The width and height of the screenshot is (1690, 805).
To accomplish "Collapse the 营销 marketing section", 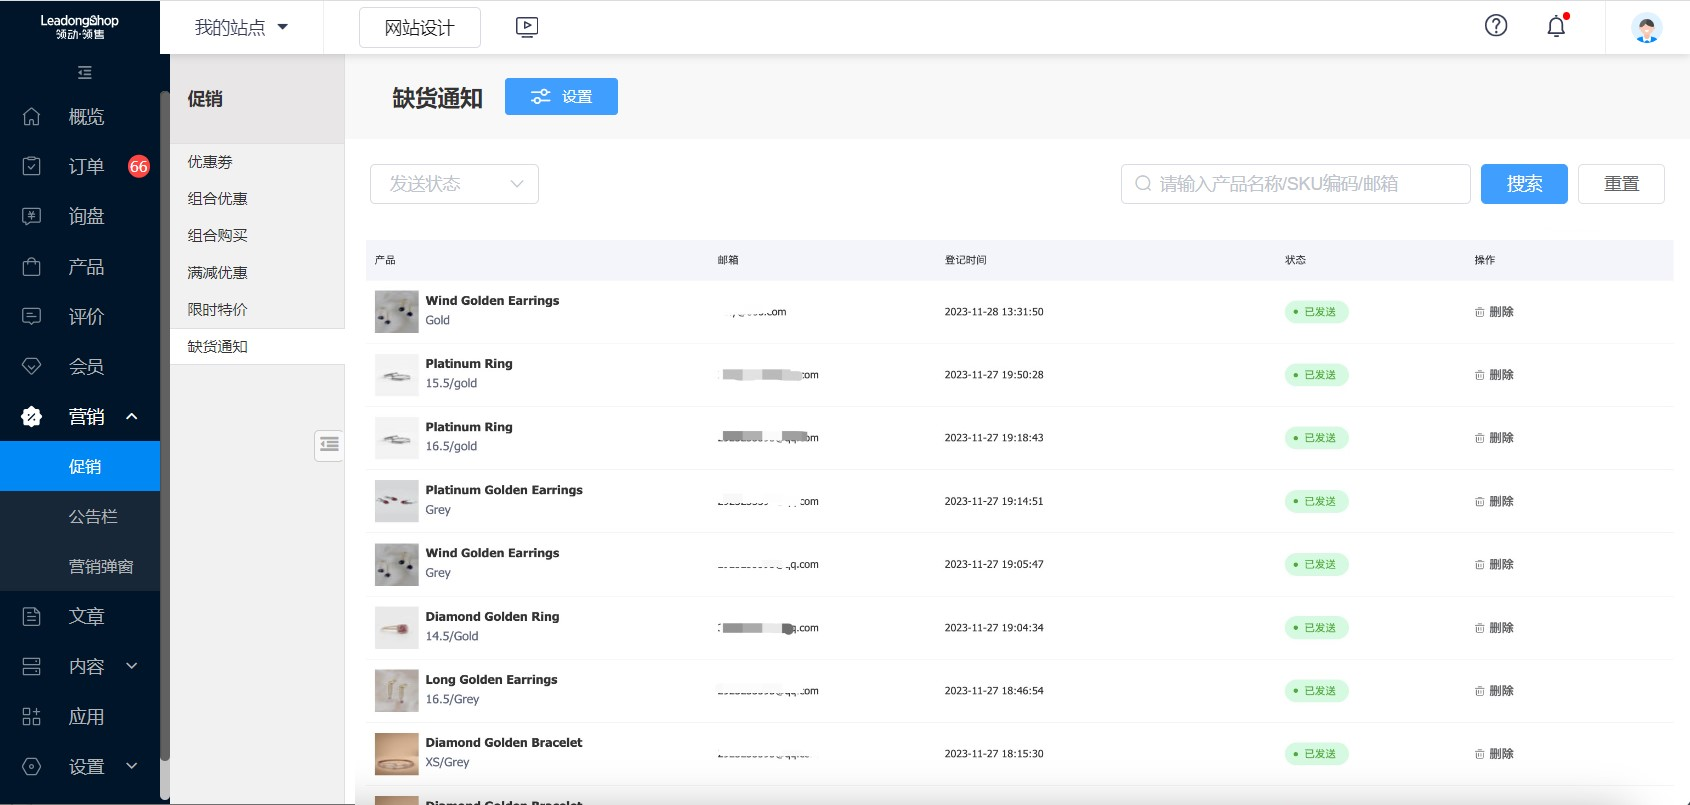I will tap(131, 416).
